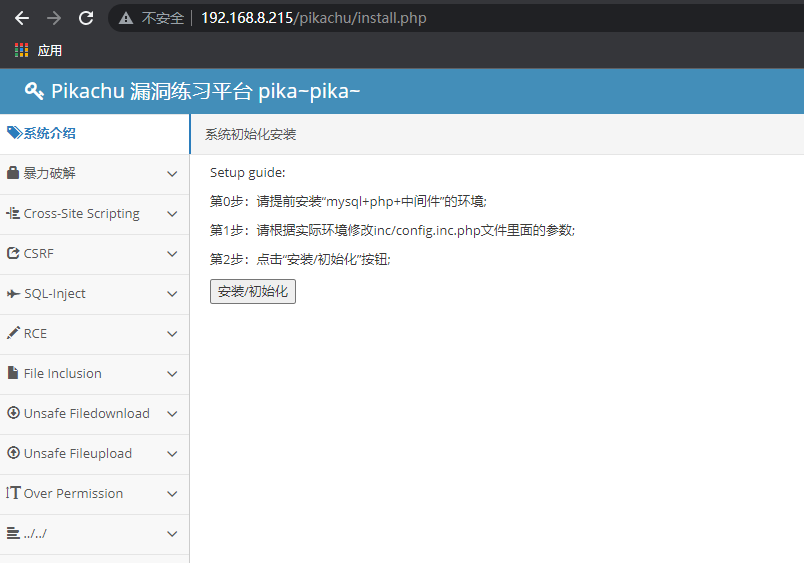Click the 不安全 security label
The width and height of the screenshot is (804, 563).
coord(163,18)
